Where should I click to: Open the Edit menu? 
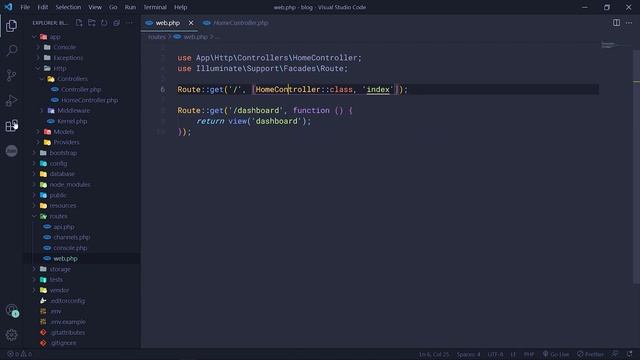point(42,7)
